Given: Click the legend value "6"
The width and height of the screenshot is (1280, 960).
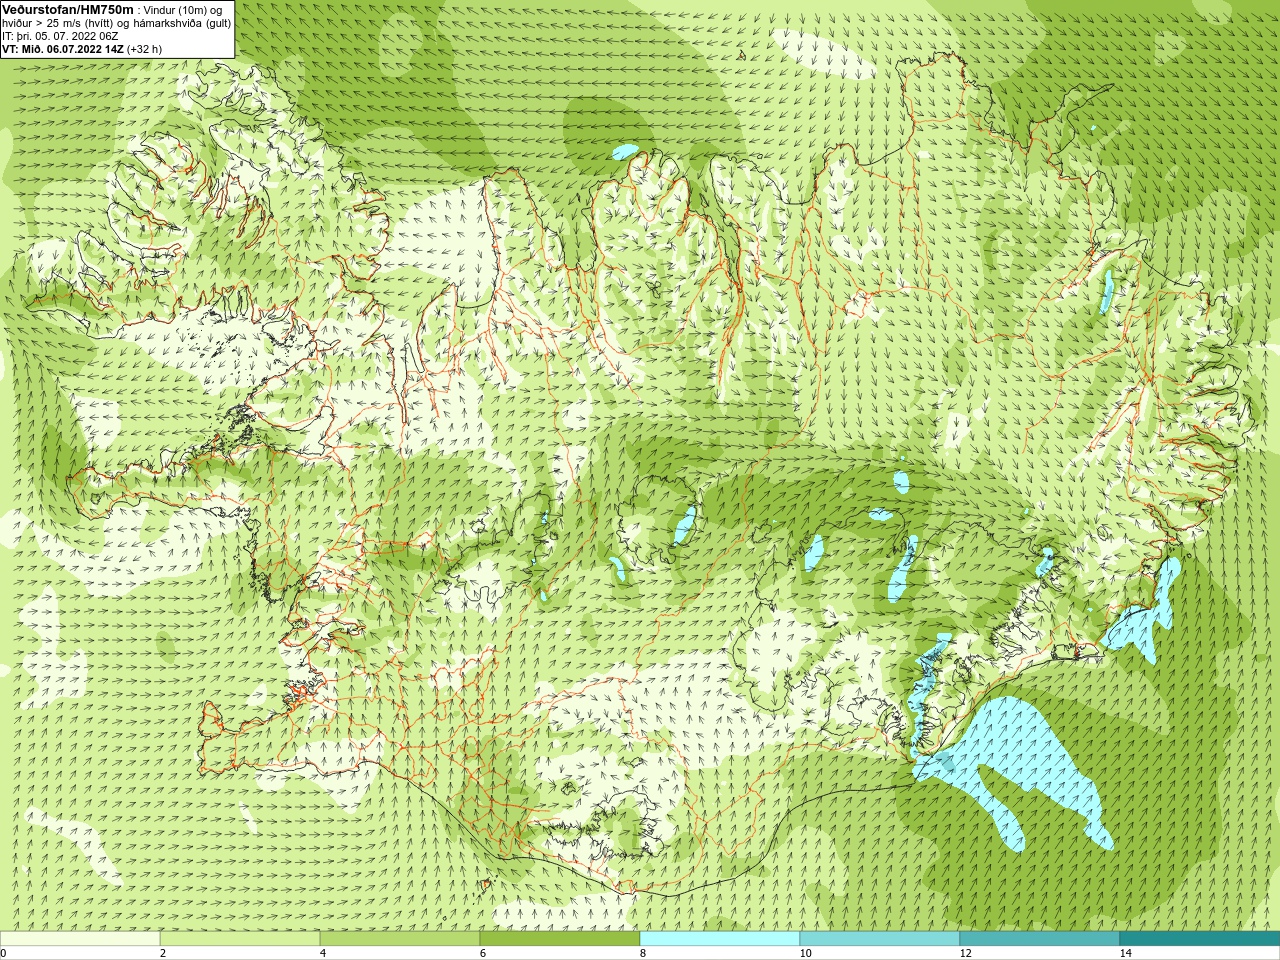Looking at the screenshot, I should click(x=483, y=953).
